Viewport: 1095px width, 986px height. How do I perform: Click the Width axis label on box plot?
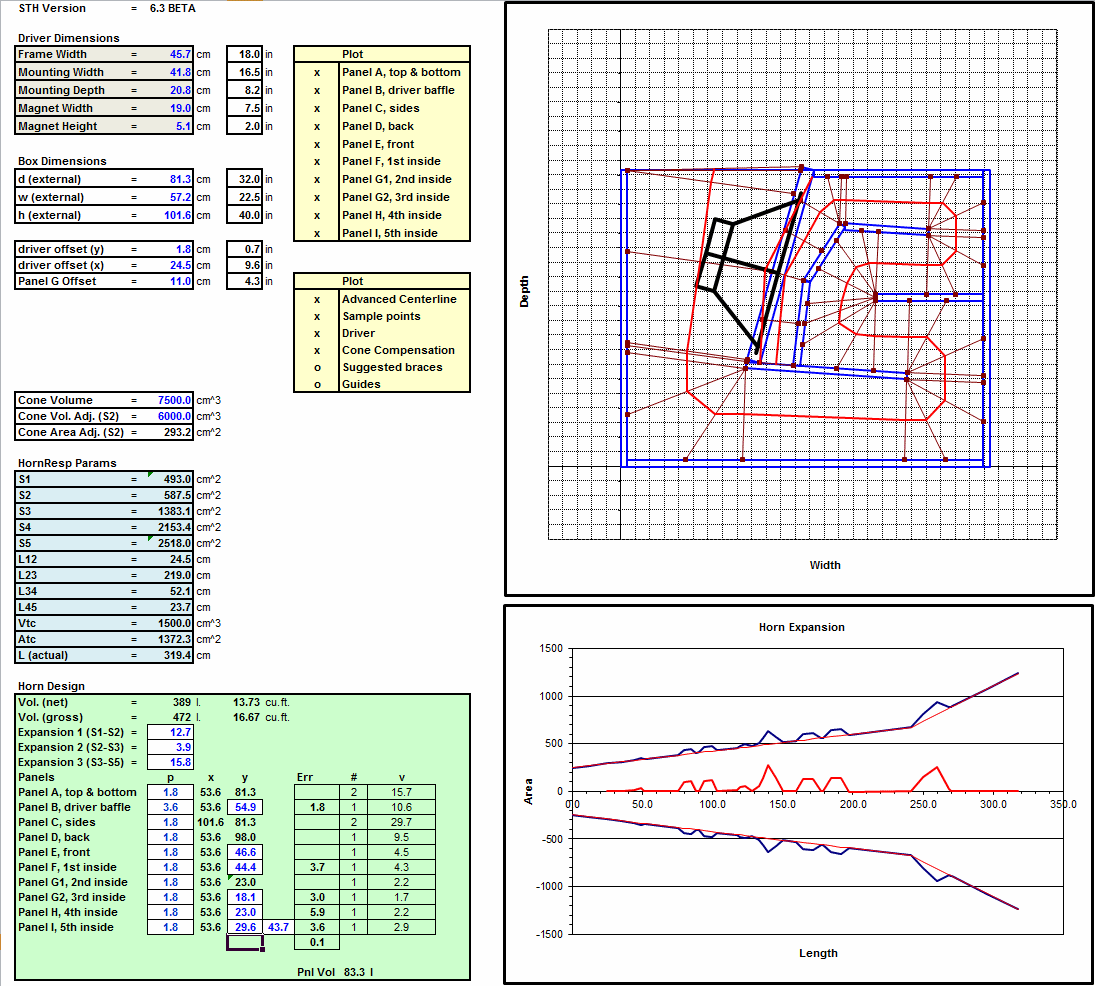click(x=825, y=565)
